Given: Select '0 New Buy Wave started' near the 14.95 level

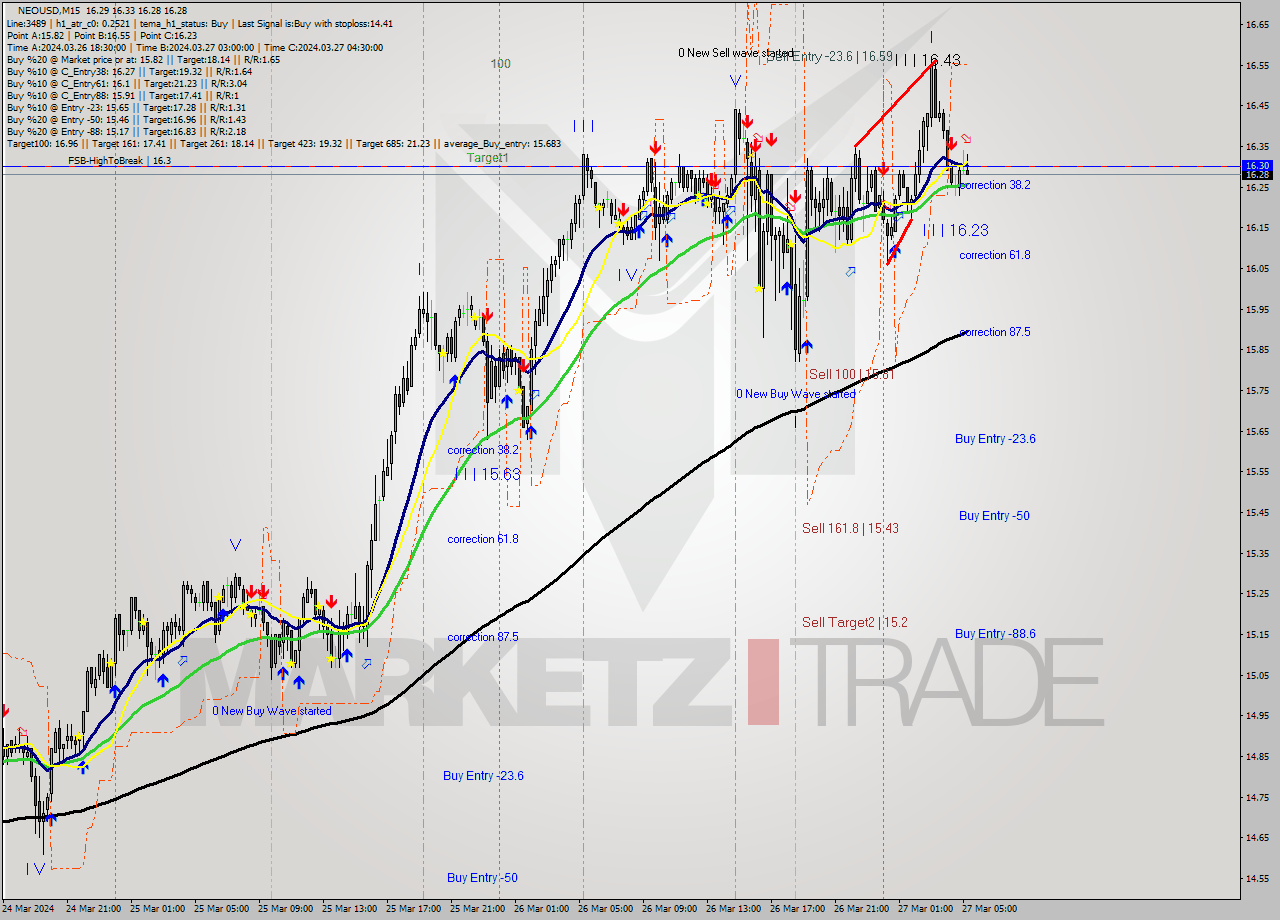Looking at the screenshot, I should coord(271,711).
